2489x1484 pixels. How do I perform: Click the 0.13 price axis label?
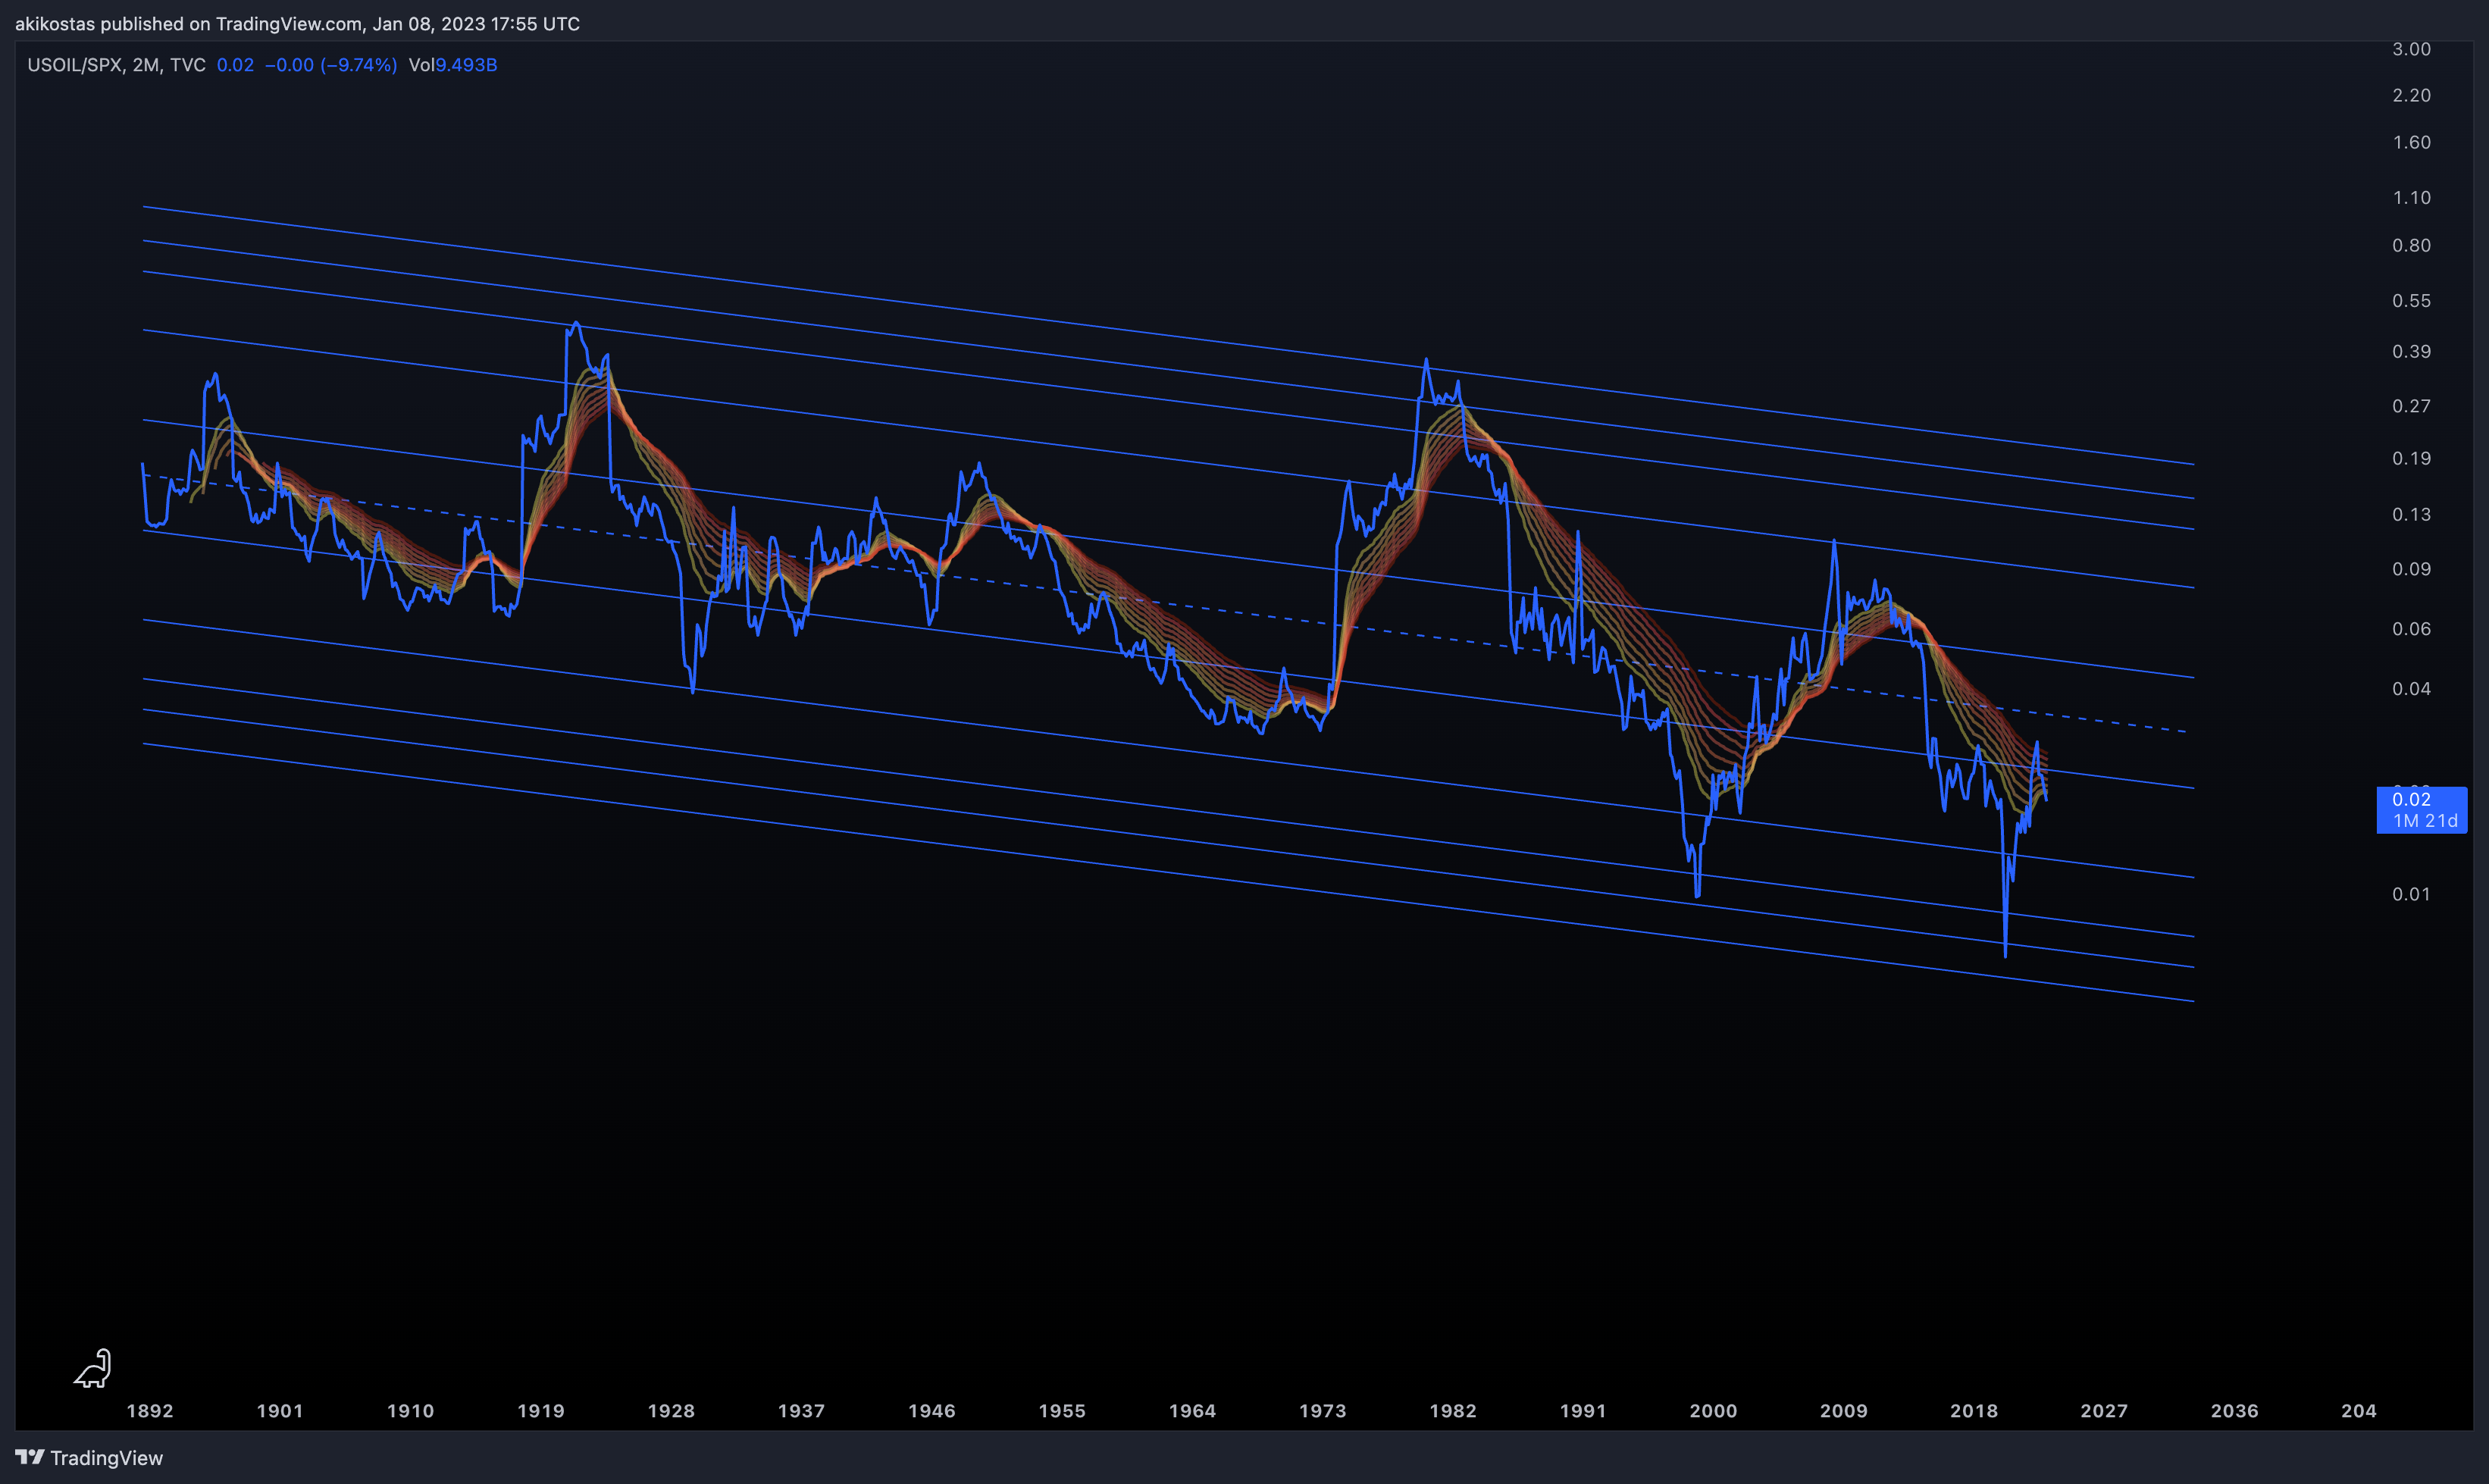coord(2411,514)
